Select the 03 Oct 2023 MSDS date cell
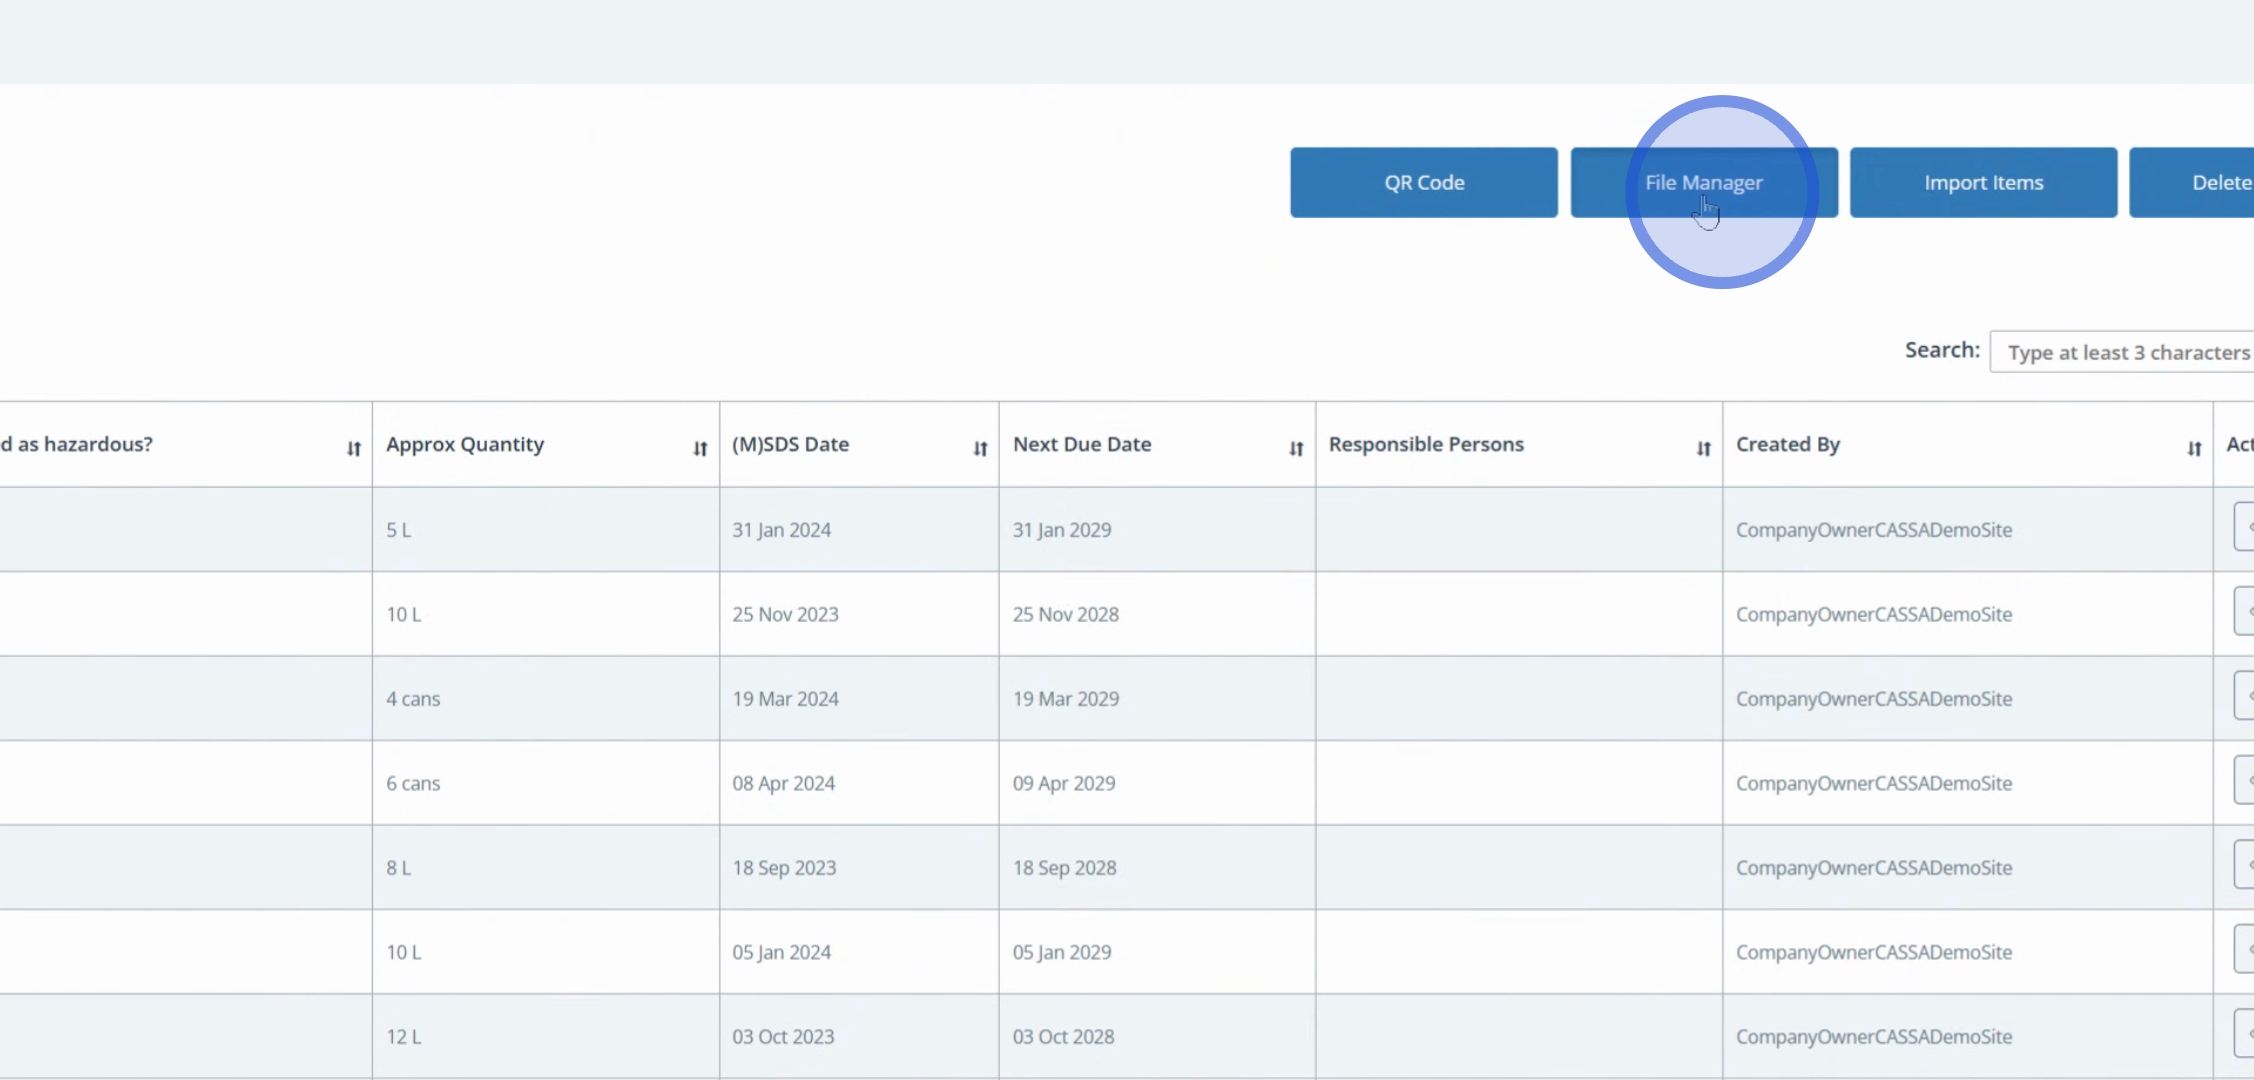Viewport: 2254px width, 1080px height. point(782,1037)
